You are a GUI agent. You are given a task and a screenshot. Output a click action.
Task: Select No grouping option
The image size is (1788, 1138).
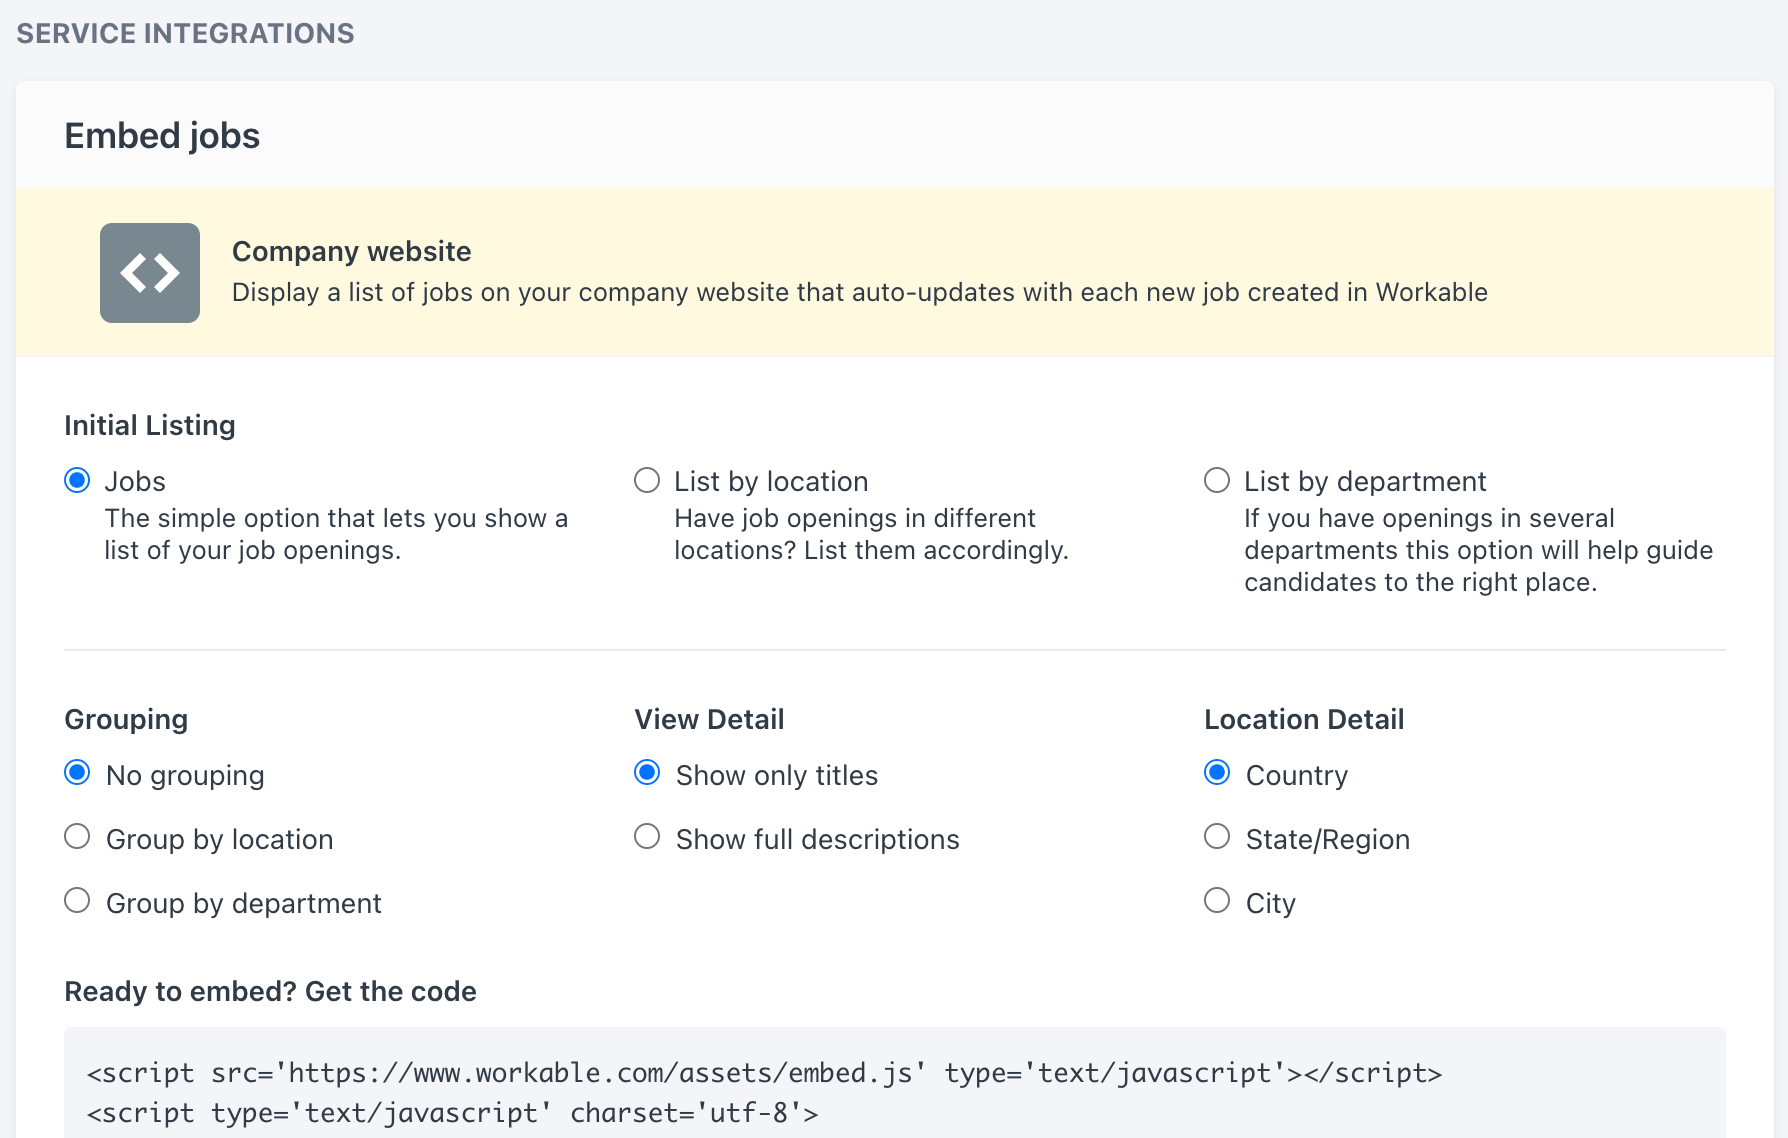coord(77,773)
